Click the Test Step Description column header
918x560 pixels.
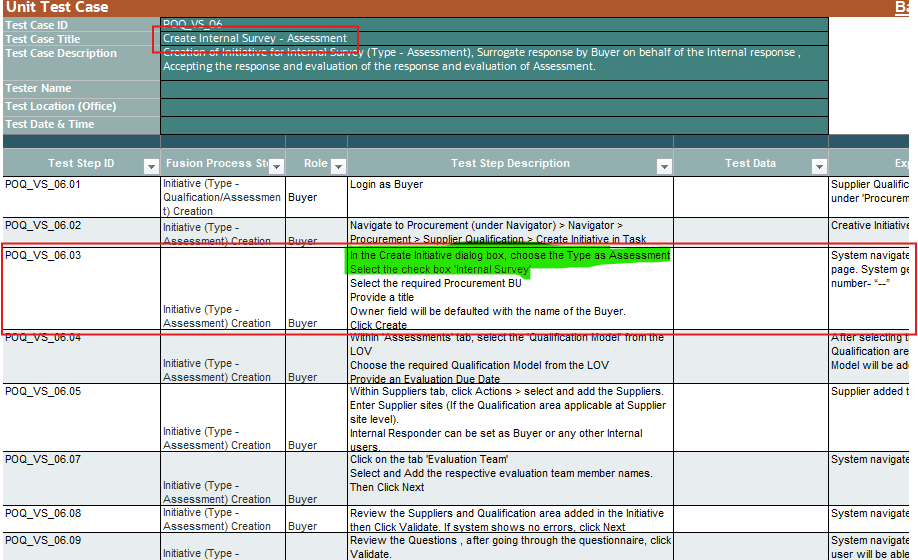pyautogui.click(x=510, y=163)
